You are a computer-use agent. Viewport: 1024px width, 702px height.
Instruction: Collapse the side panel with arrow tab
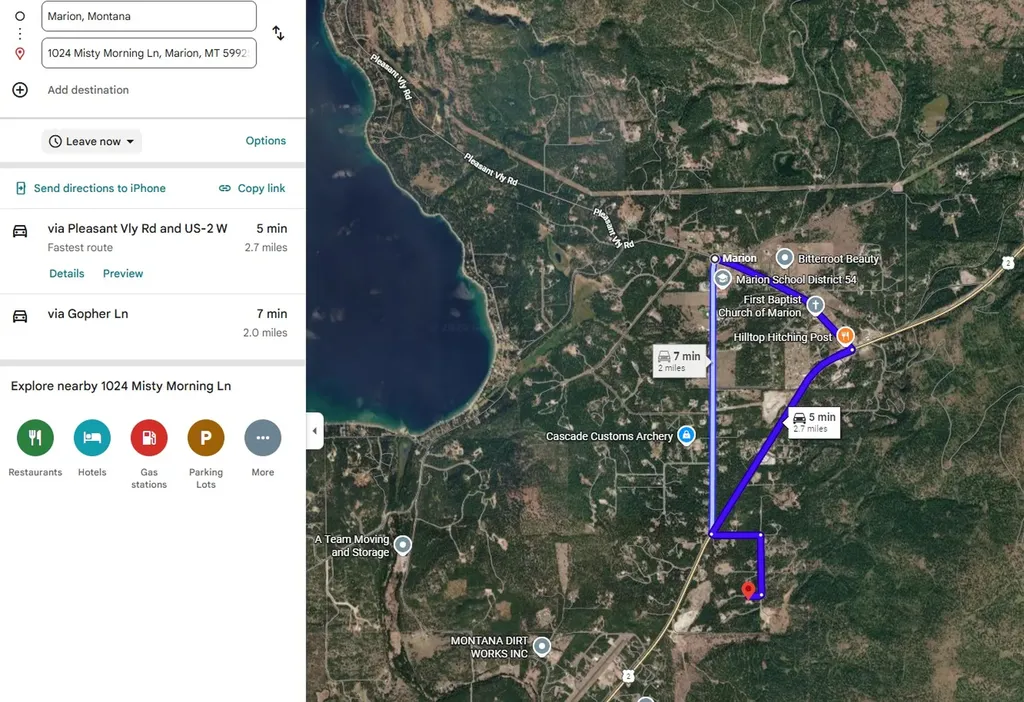tap(315, 431)
